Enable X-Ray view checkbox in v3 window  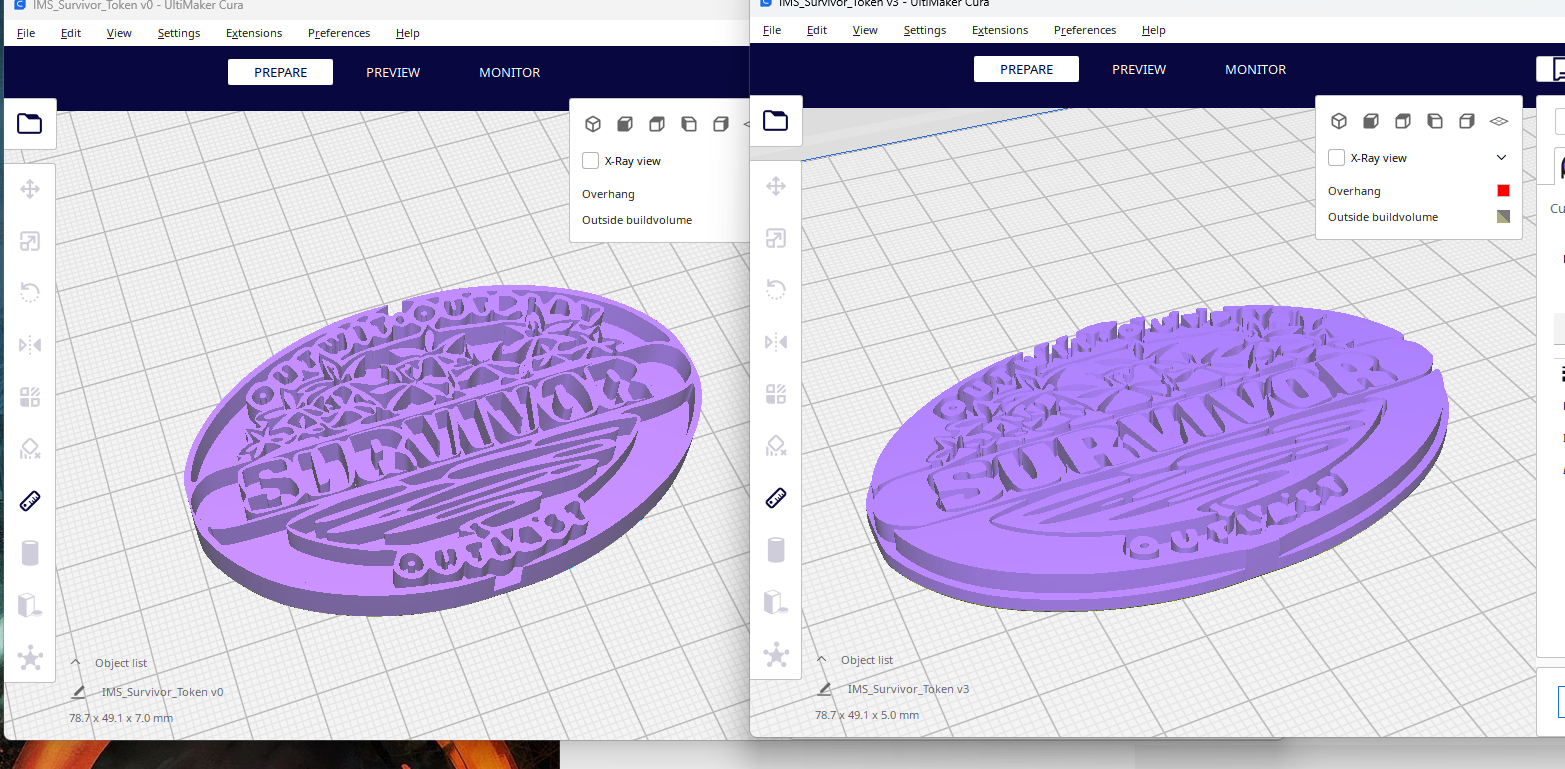pos(1337,158)
